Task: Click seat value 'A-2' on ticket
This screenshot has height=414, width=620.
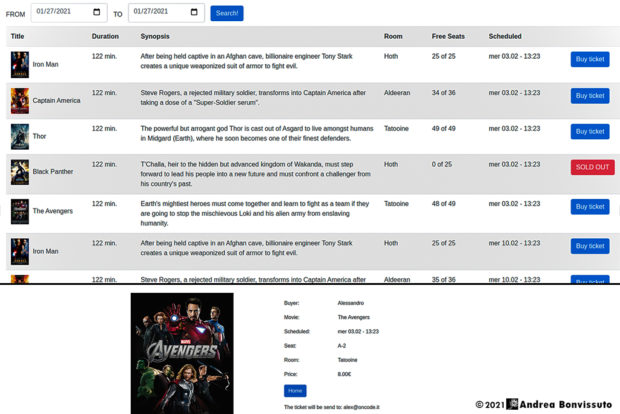Action: [x=342, y=346]
